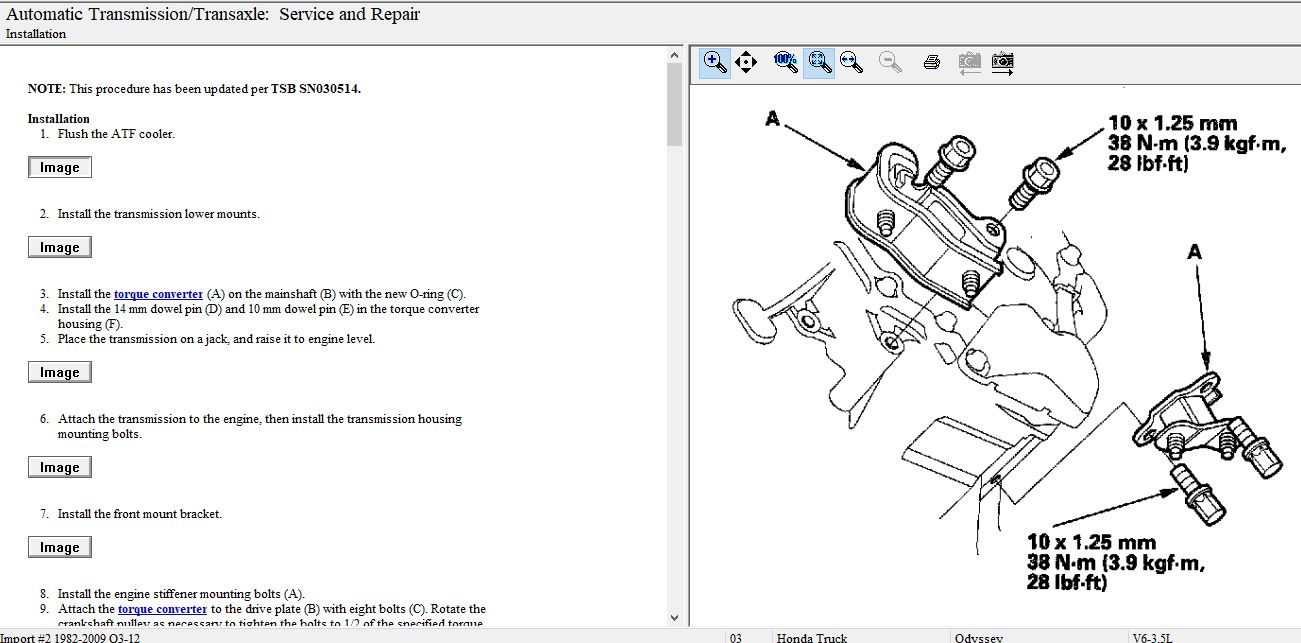Click the text pane scroll up arrow
1301x643 pixels.
(x=674, y=54)
